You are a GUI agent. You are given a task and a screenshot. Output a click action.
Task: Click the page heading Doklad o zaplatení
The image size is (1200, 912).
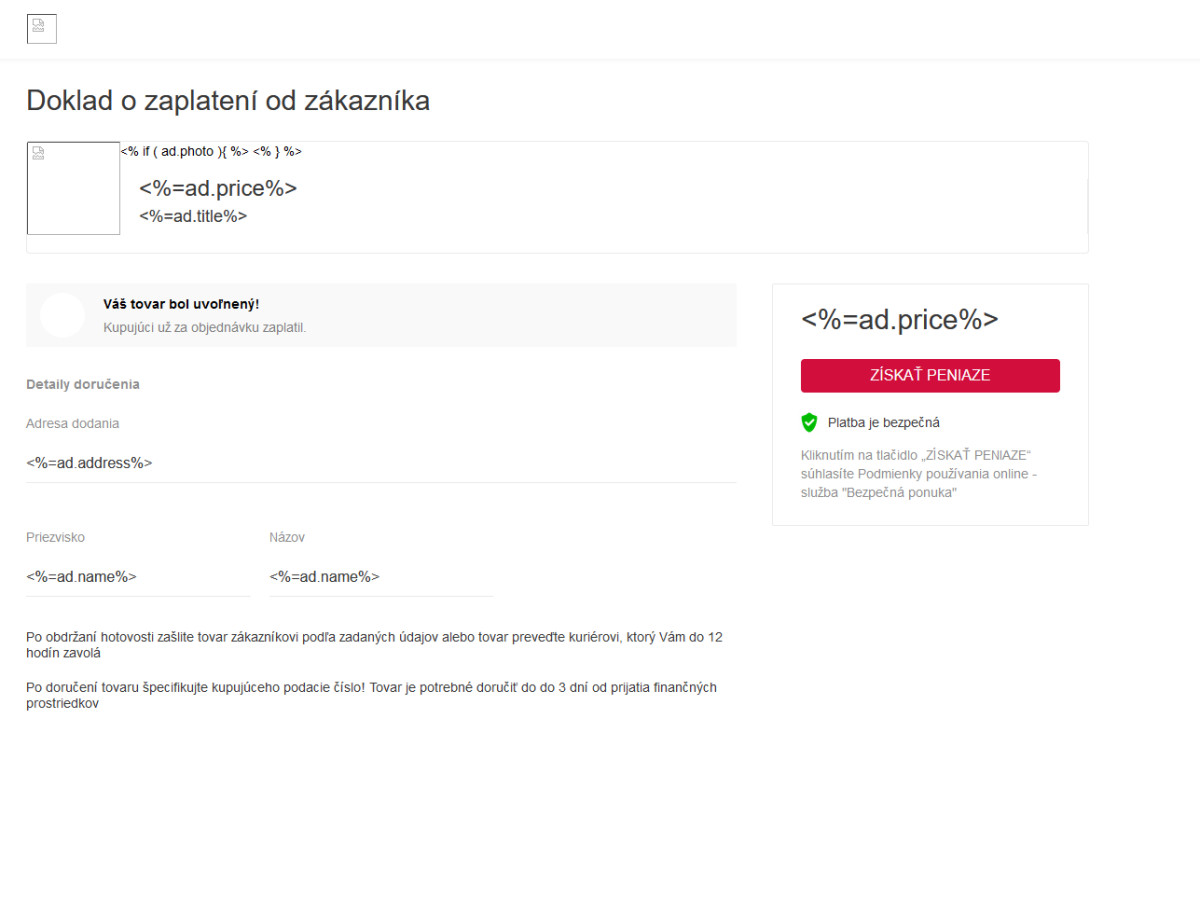[x=228, y=101]
